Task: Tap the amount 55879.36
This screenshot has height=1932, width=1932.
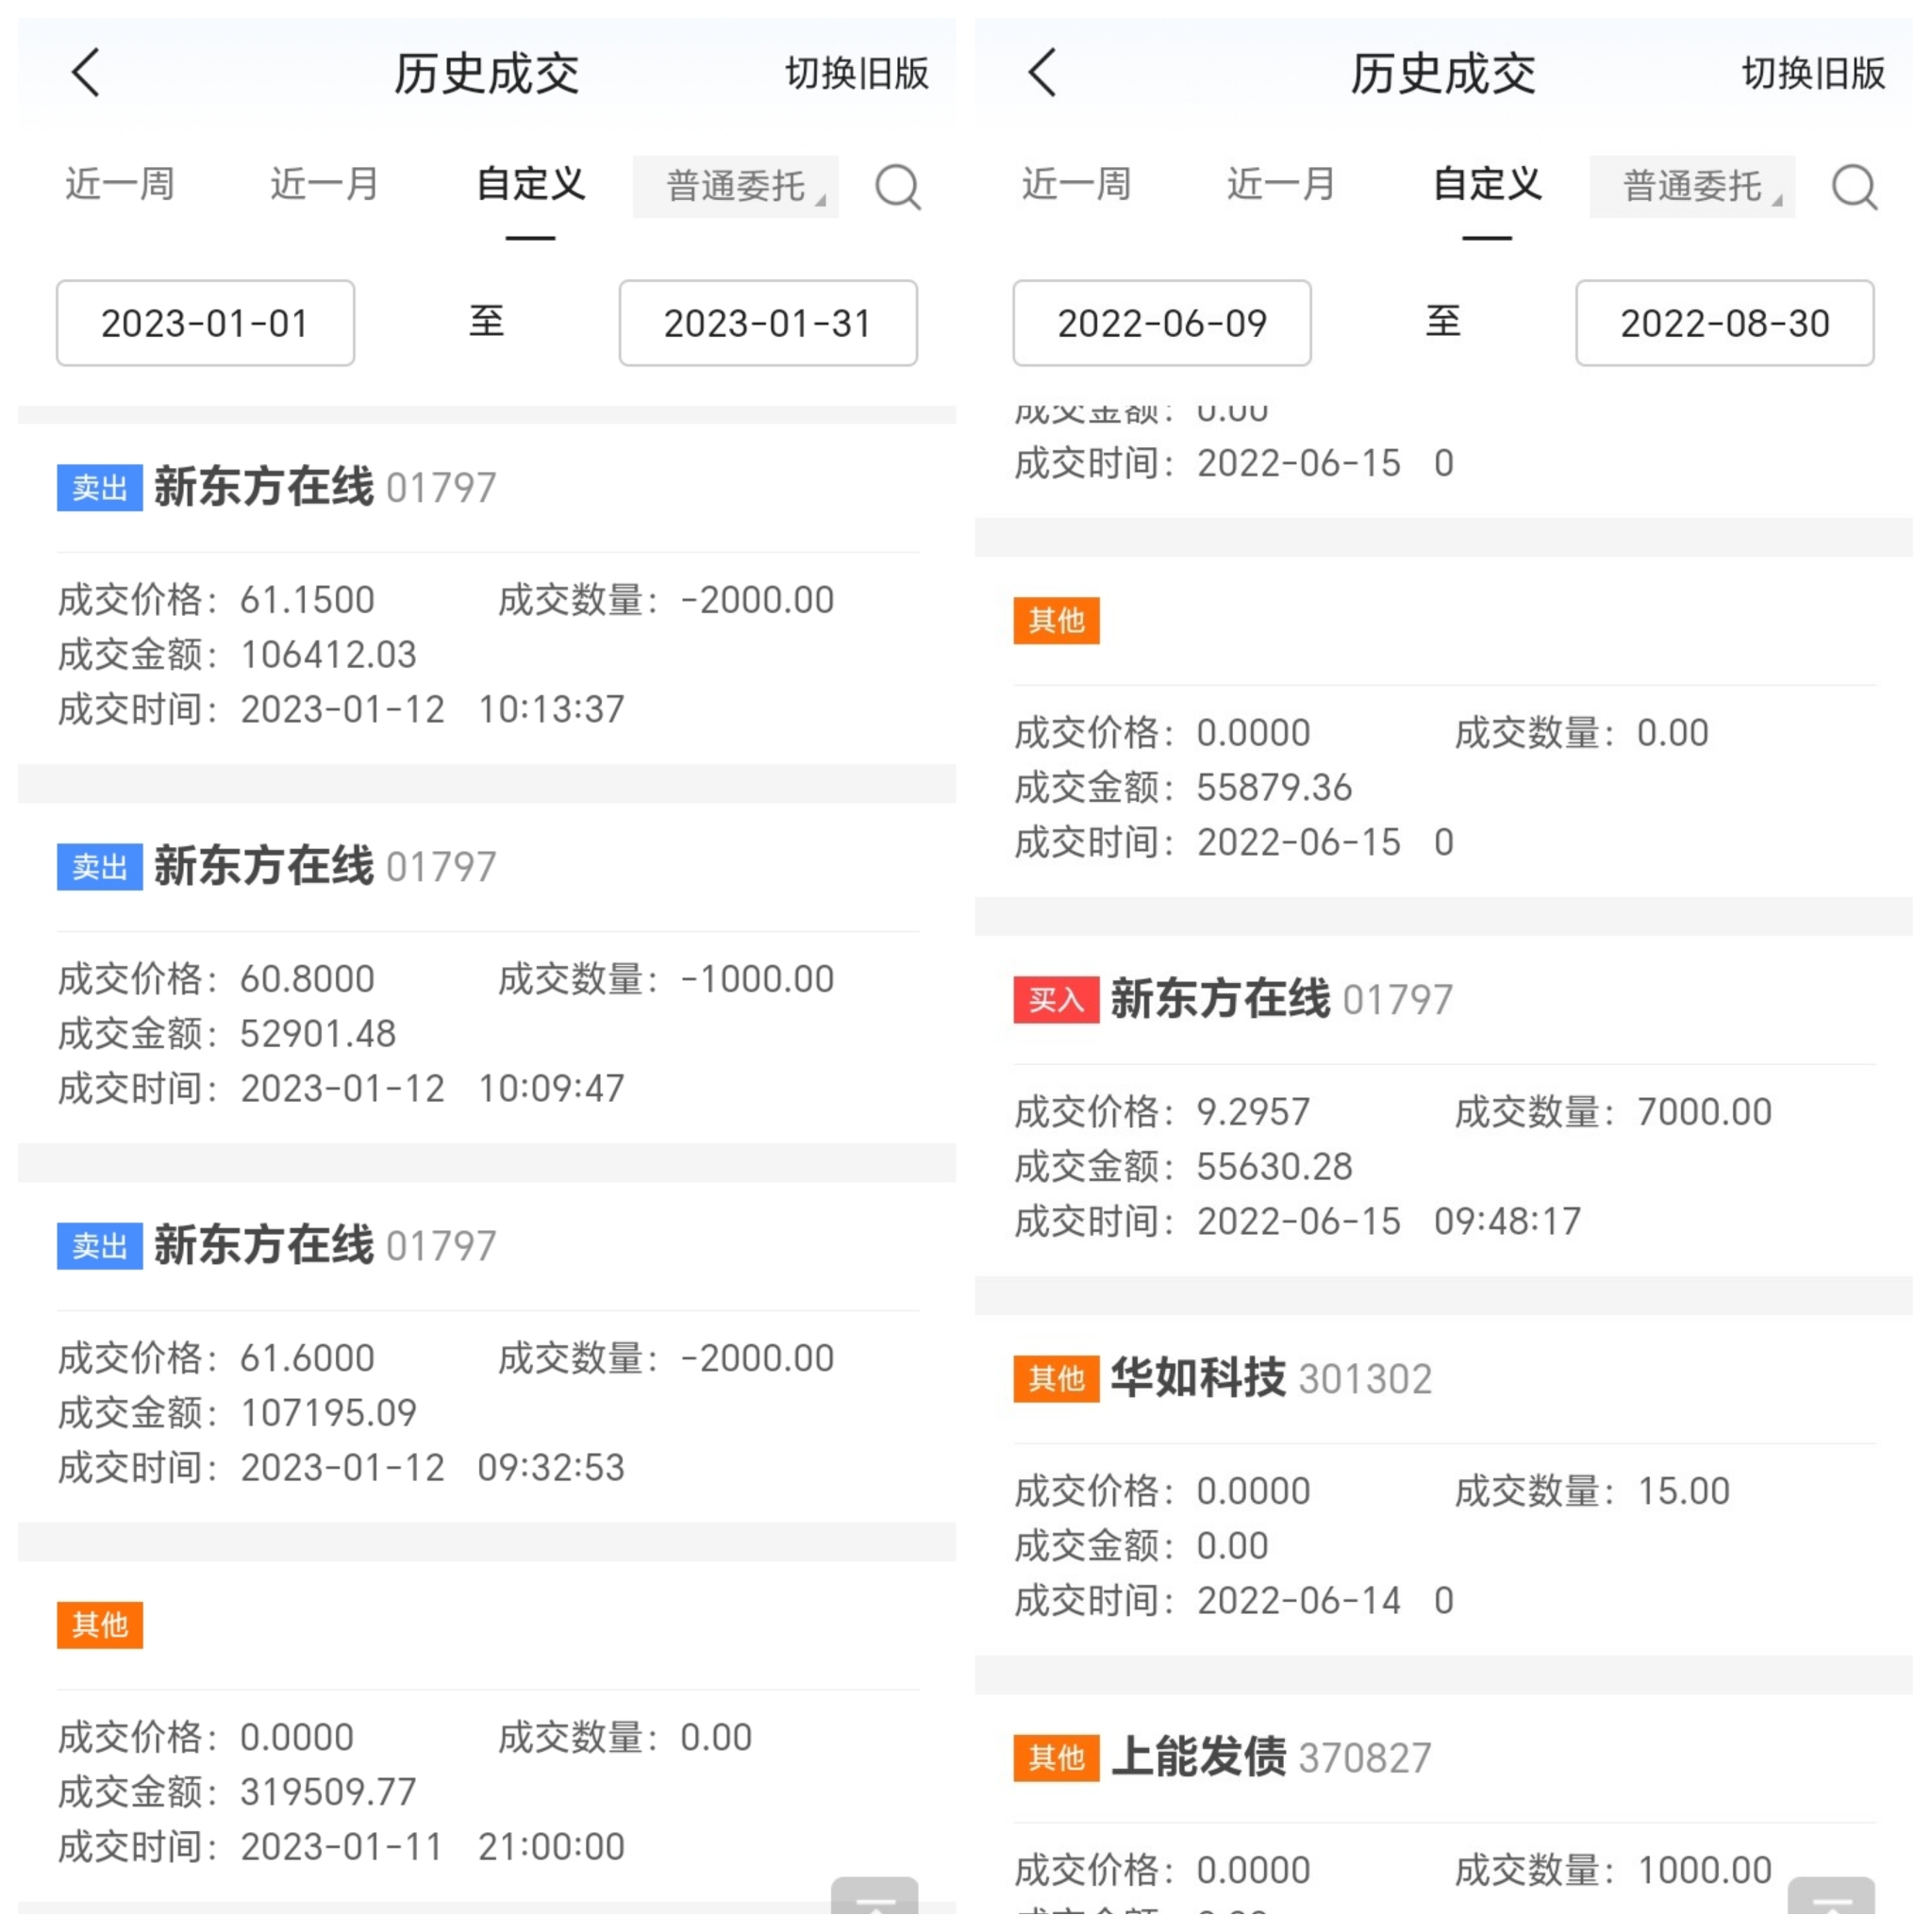Action: click(1275, 788)
